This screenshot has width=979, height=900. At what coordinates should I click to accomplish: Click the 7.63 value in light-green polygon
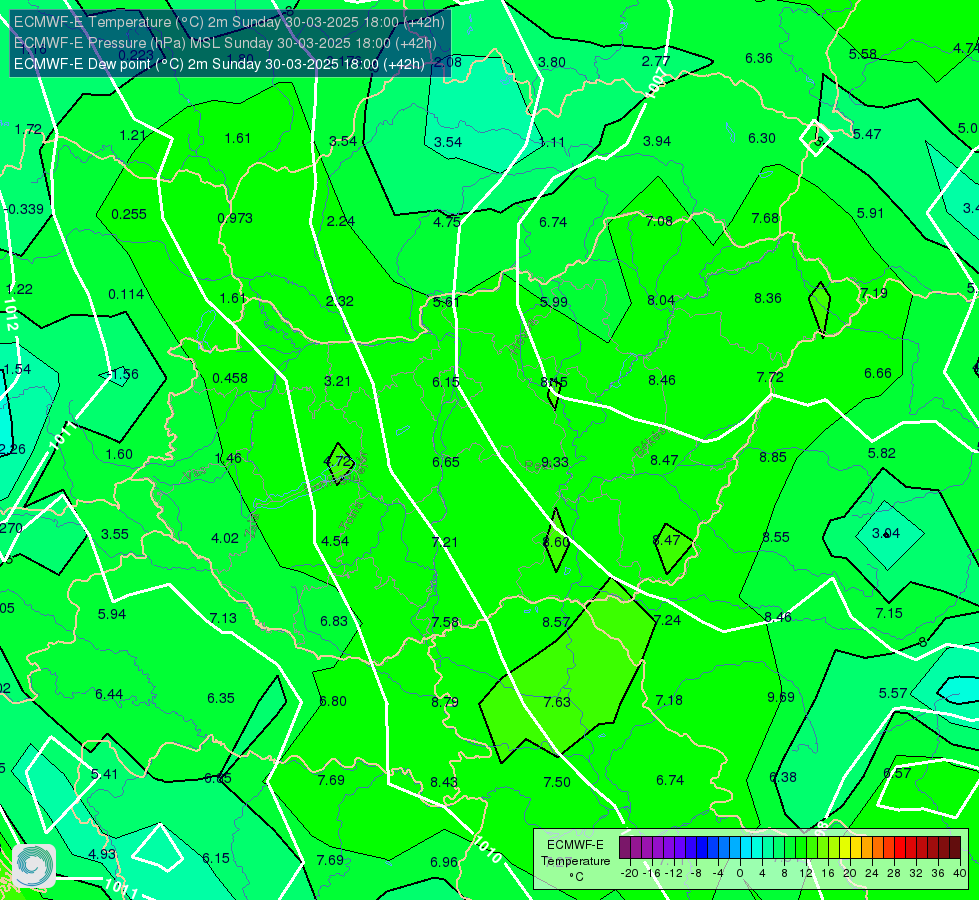click(x=557, y=702)
